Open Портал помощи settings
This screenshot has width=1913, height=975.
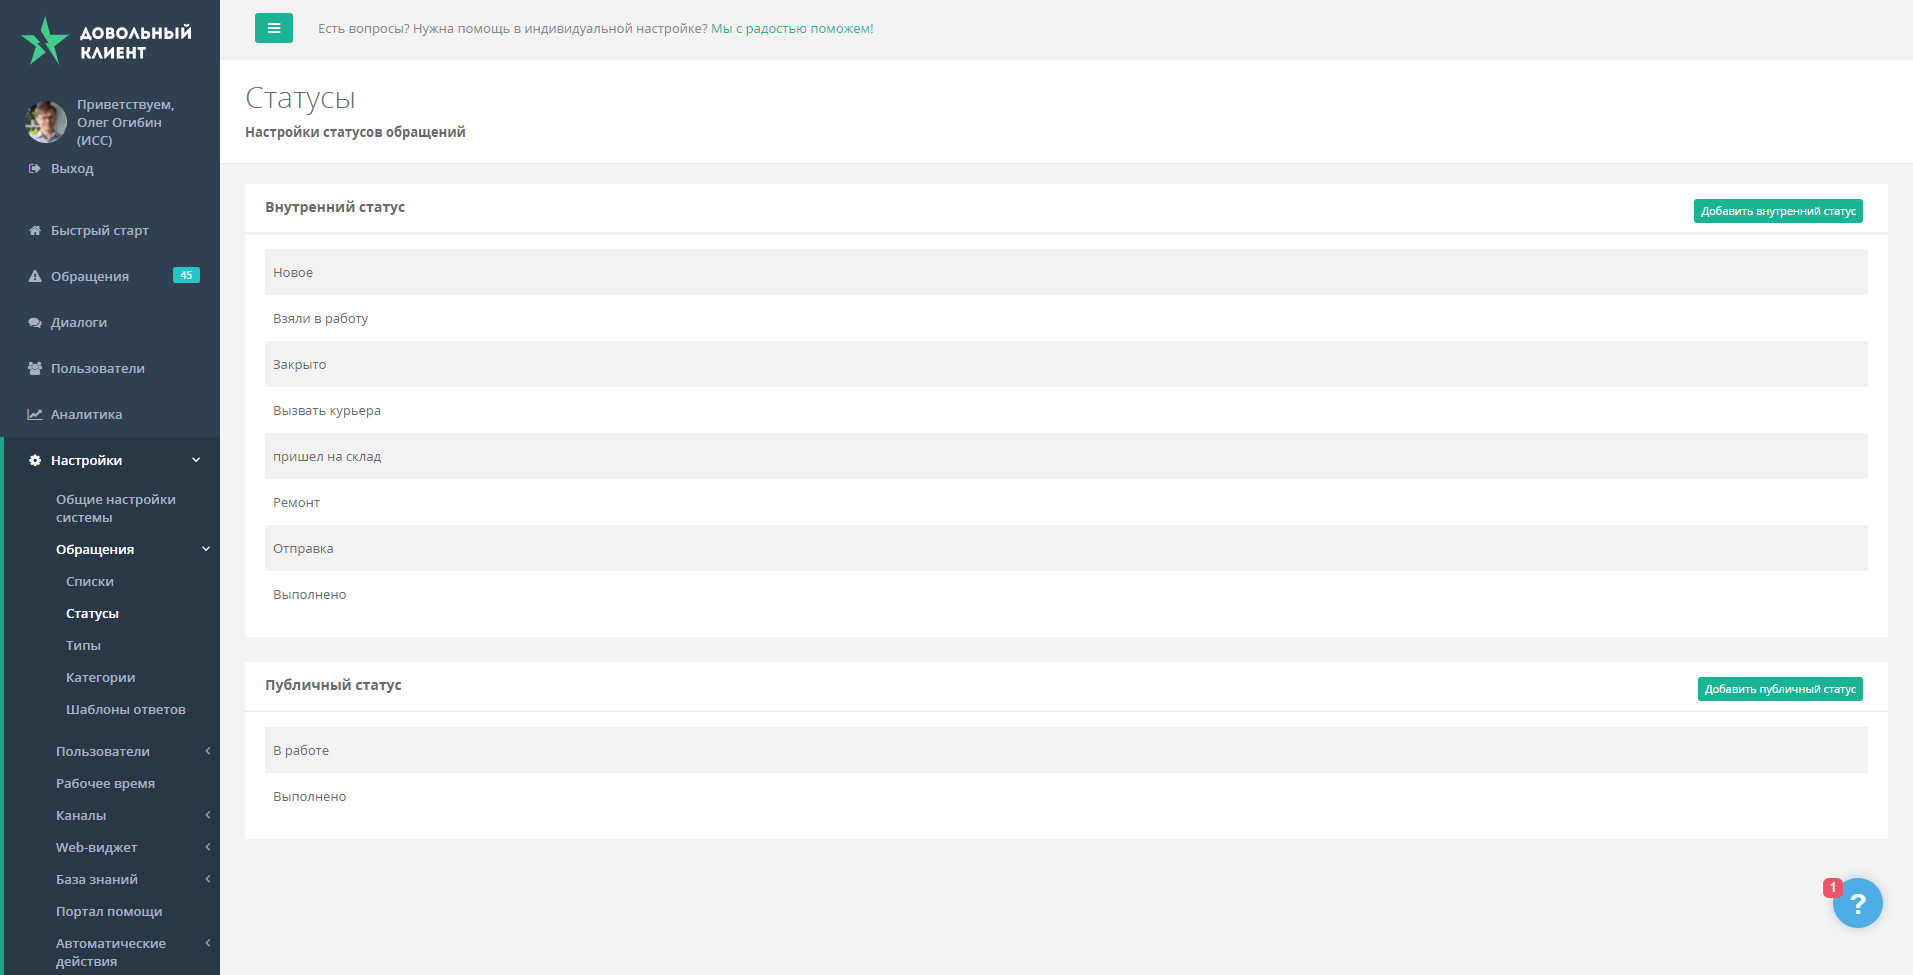[x=109, y=911]
